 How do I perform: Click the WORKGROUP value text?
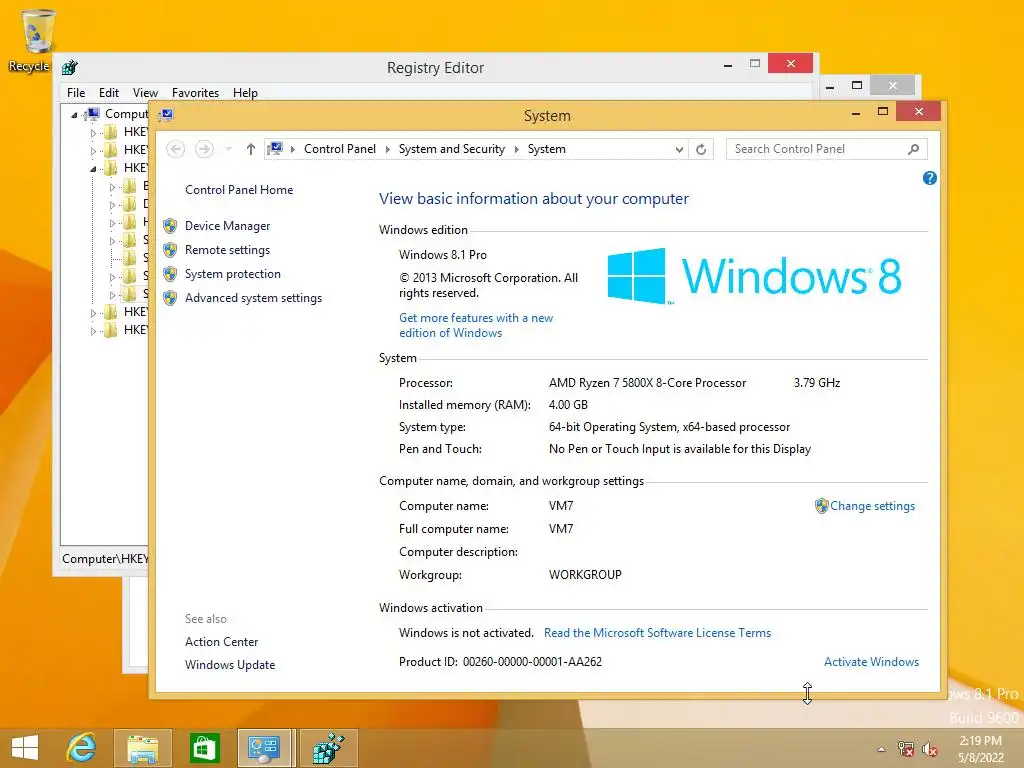click(x=585, y=575)
